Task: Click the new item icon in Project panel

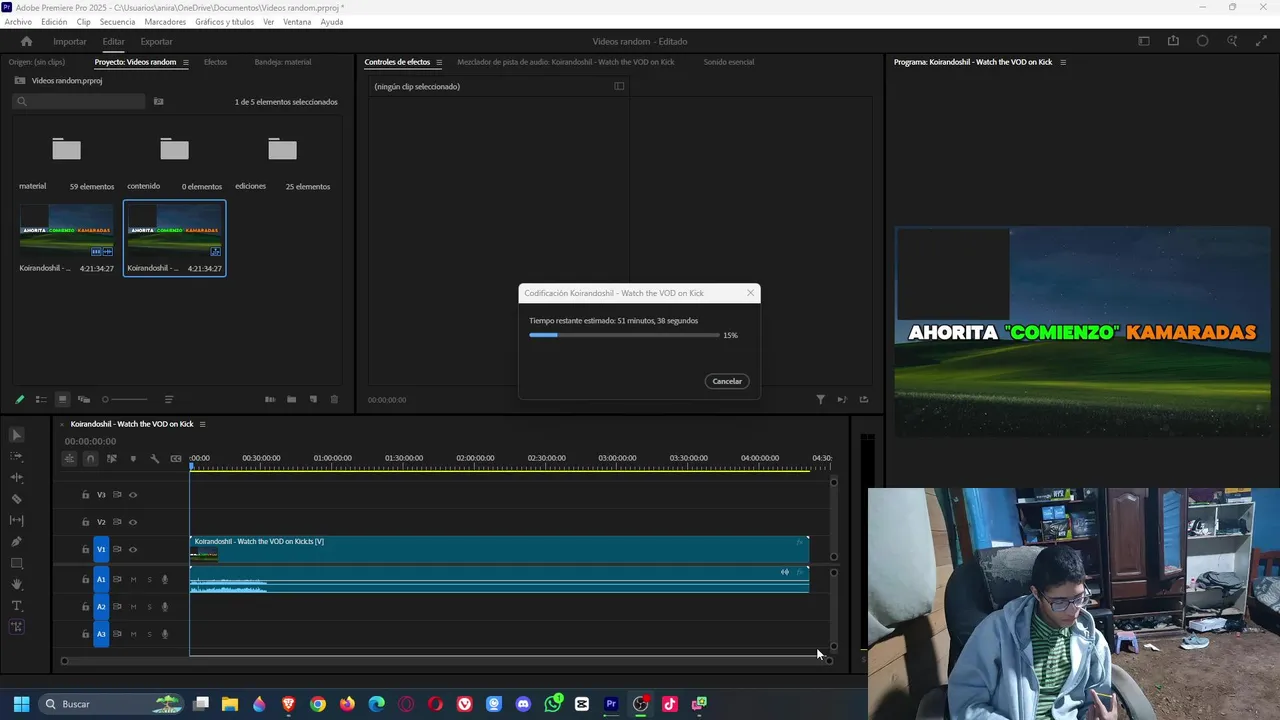Action: tap(313, 399)
